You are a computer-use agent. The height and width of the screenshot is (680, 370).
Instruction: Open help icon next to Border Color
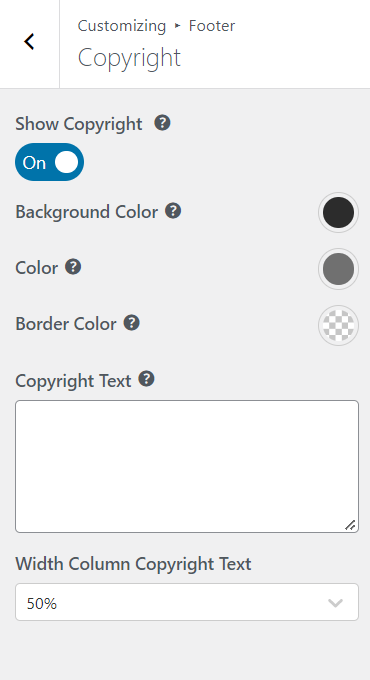click(131, 323)
